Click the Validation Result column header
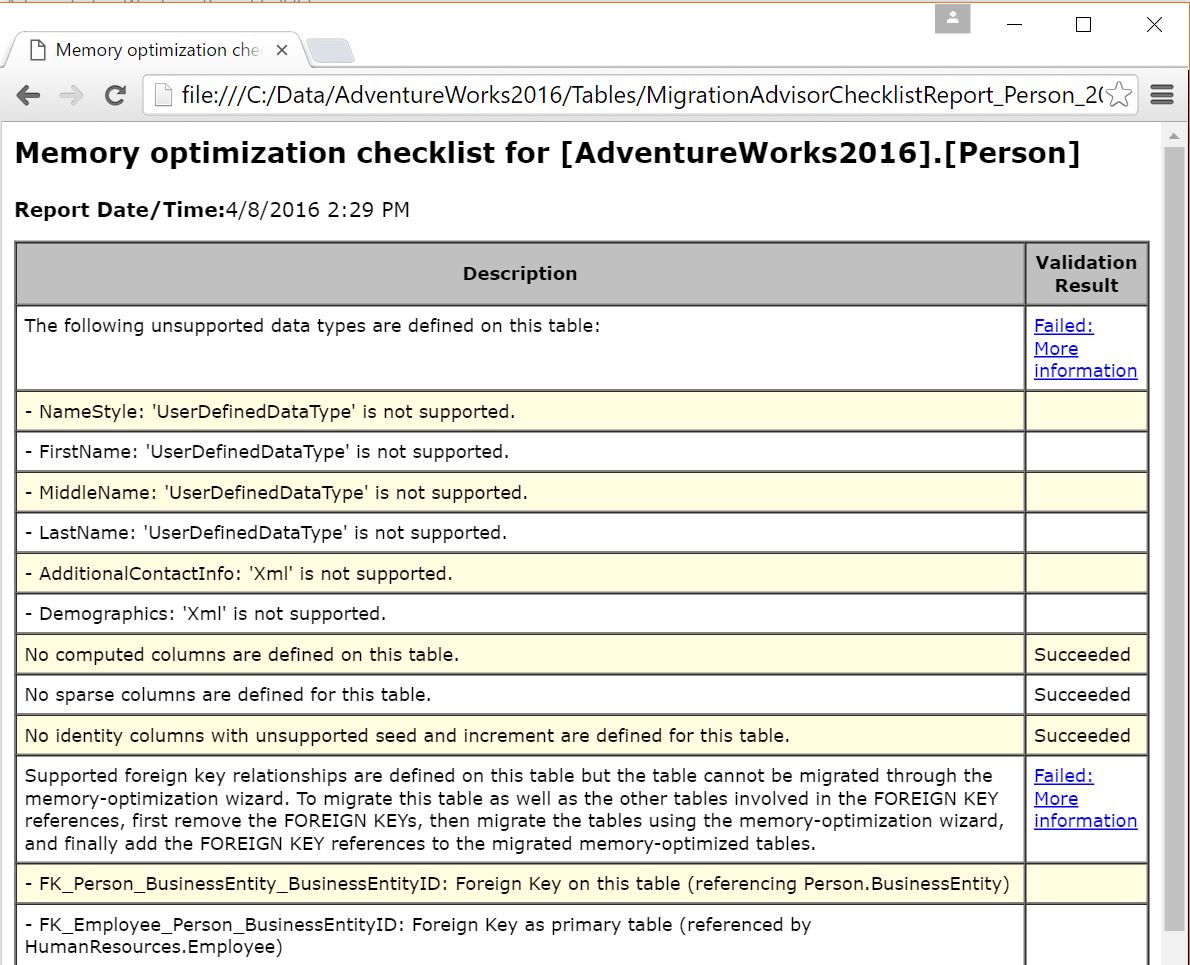 [1087, 274]
